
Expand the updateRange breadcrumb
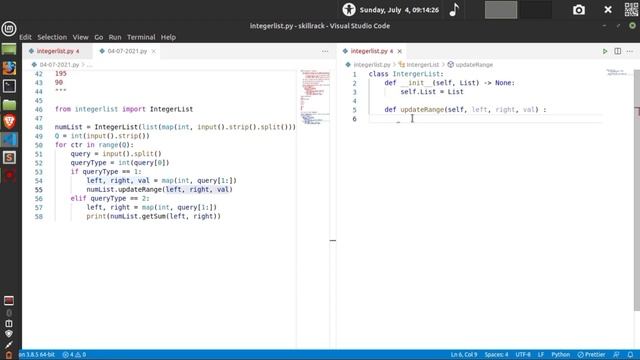tap(473, 65)
